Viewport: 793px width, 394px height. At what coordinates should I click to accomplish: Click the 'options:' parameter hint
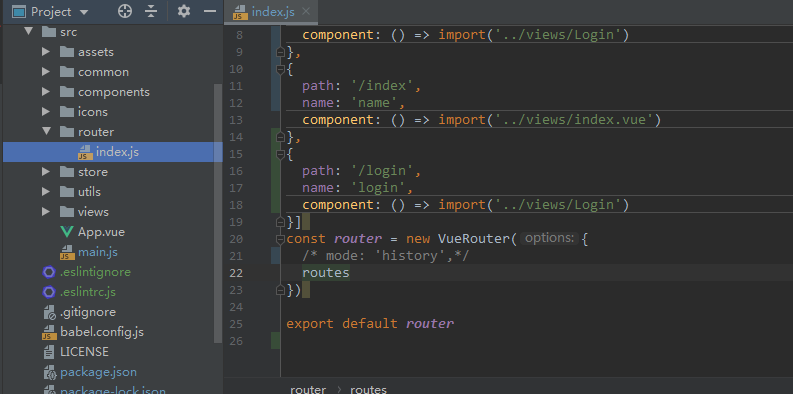pyautogui.click(x=550, y=238)
